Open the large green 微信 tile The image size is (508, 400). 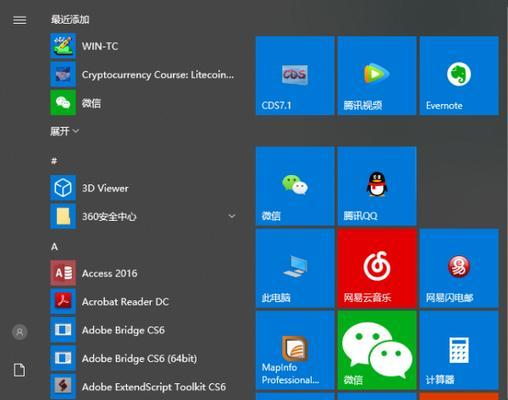[377, 350]
